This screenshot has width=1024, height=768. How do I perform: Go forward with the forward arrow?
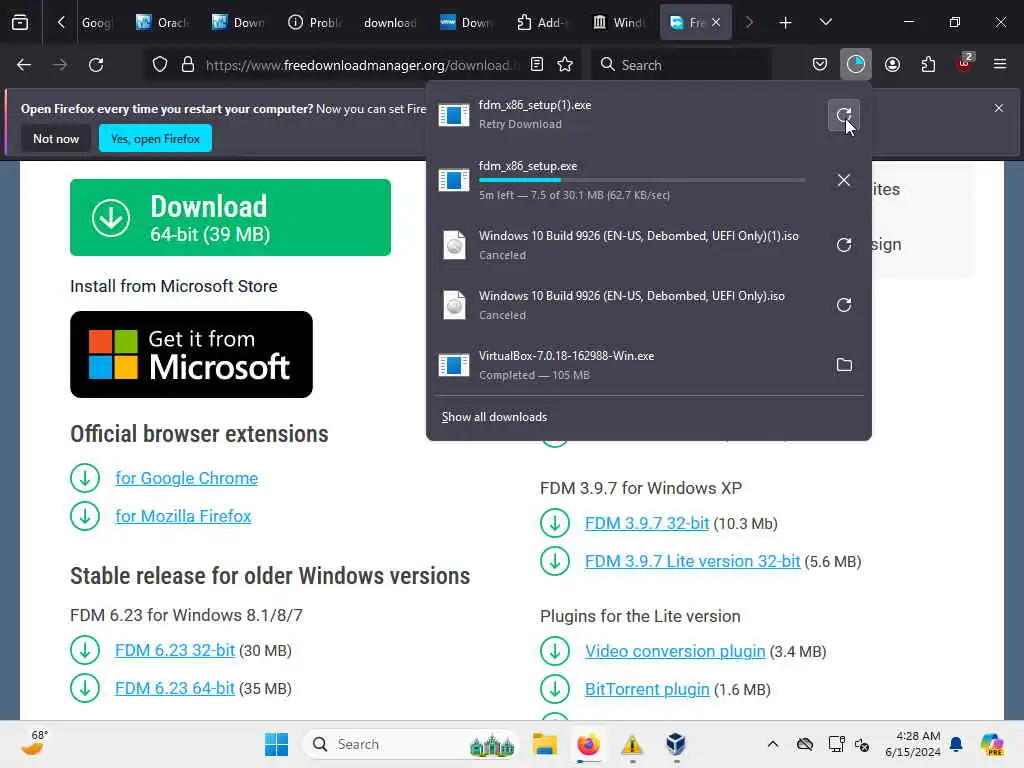(60, 65)
